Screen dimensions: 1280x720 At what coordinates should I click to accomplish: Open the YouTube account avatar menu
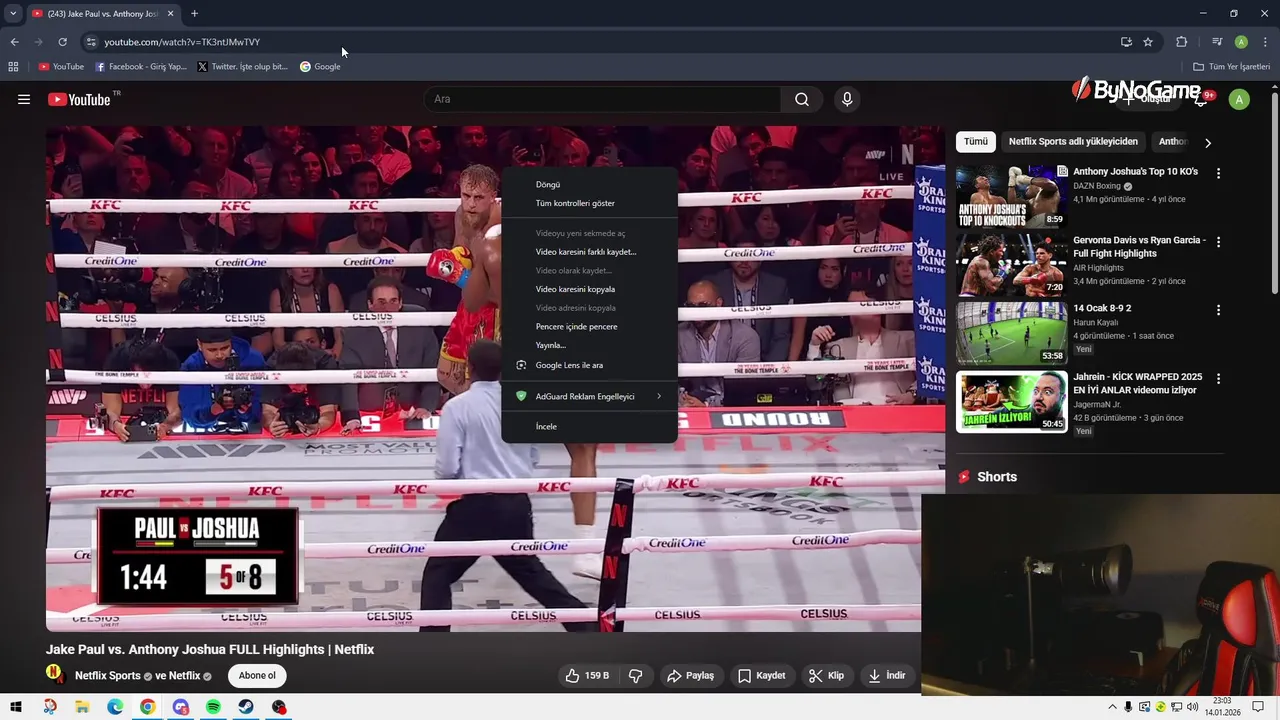tap(1239, 99)
